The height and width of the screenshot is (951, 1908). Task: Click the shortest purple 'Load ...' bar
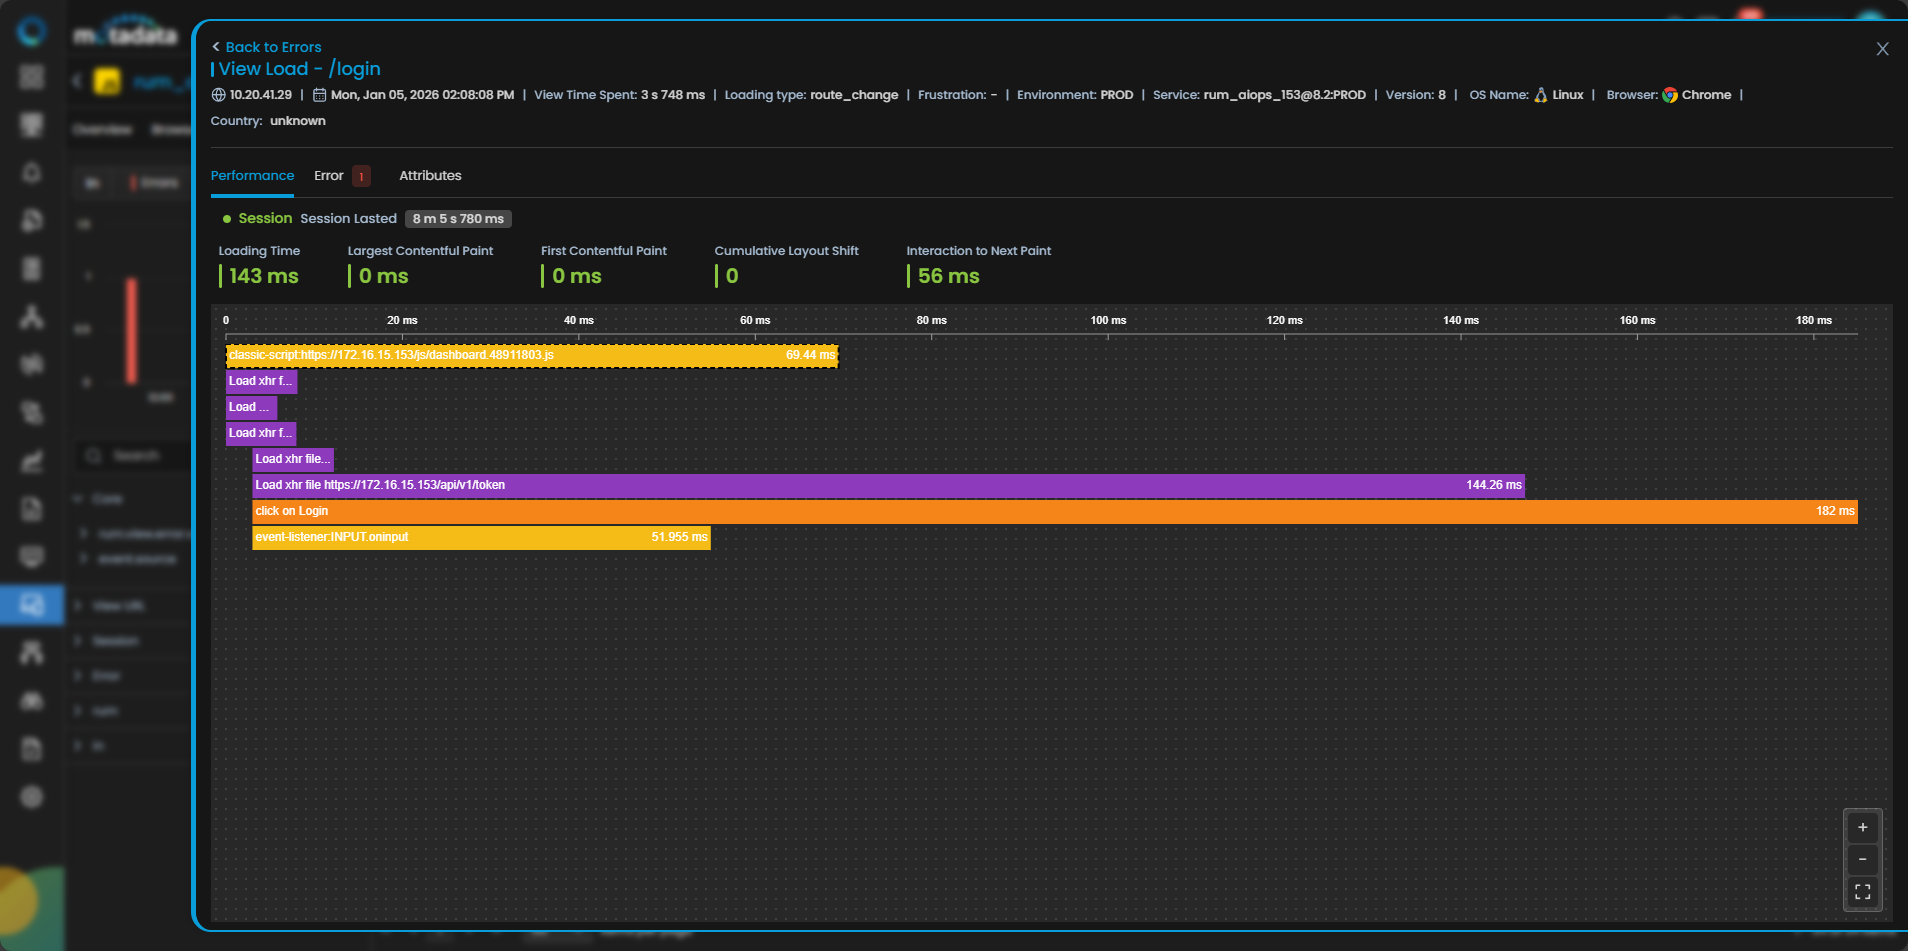pyautogui.click(x=251, y=407)
